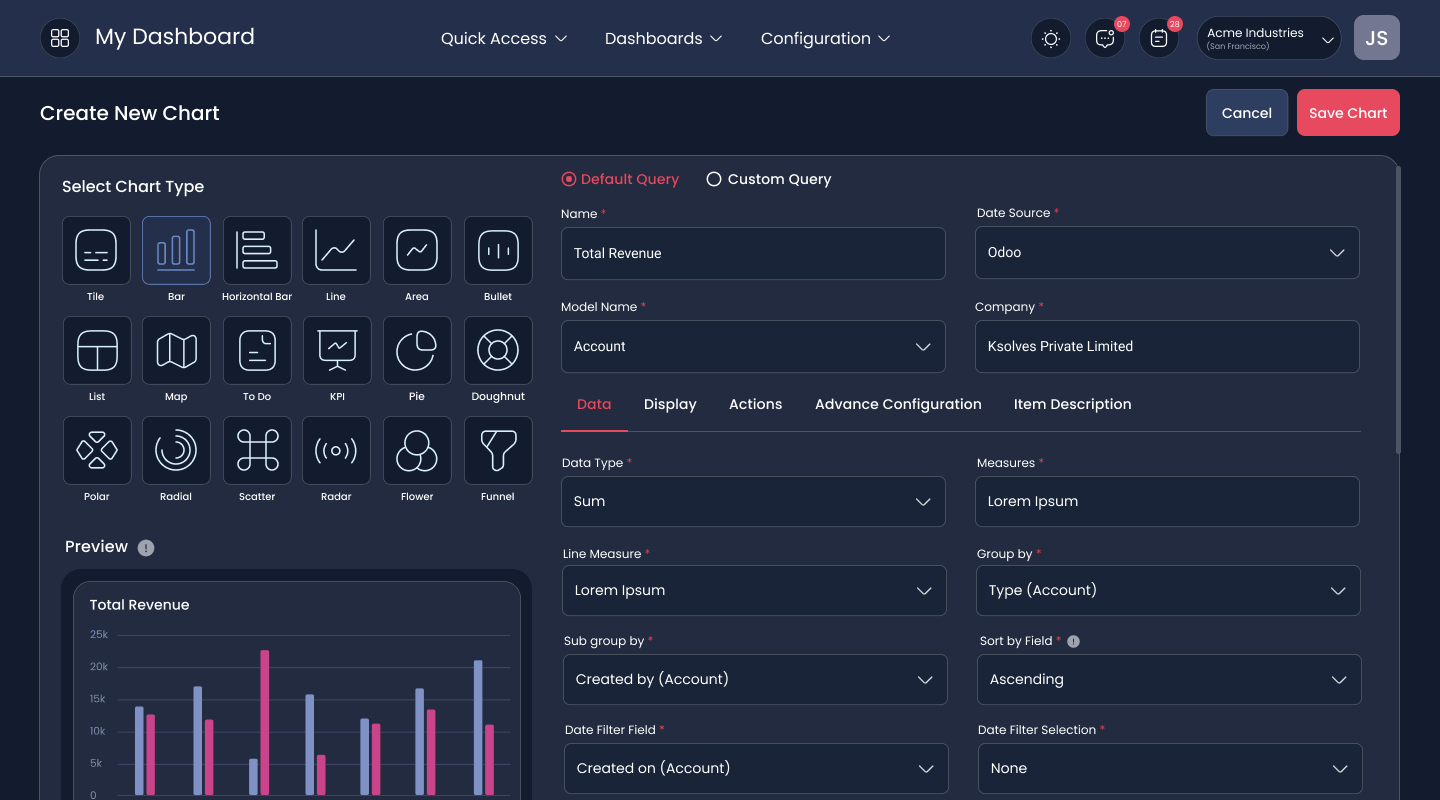Select the Radar chart type
Viewport: 1440px width, 800px height.
(336, 450)
